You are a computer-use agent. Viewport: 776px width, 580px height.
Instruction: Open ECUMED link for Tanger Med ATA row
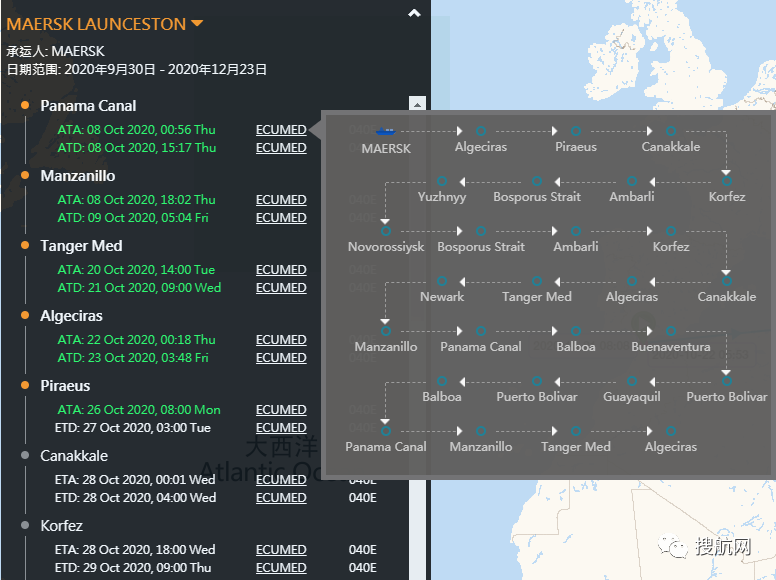point(281,270)
